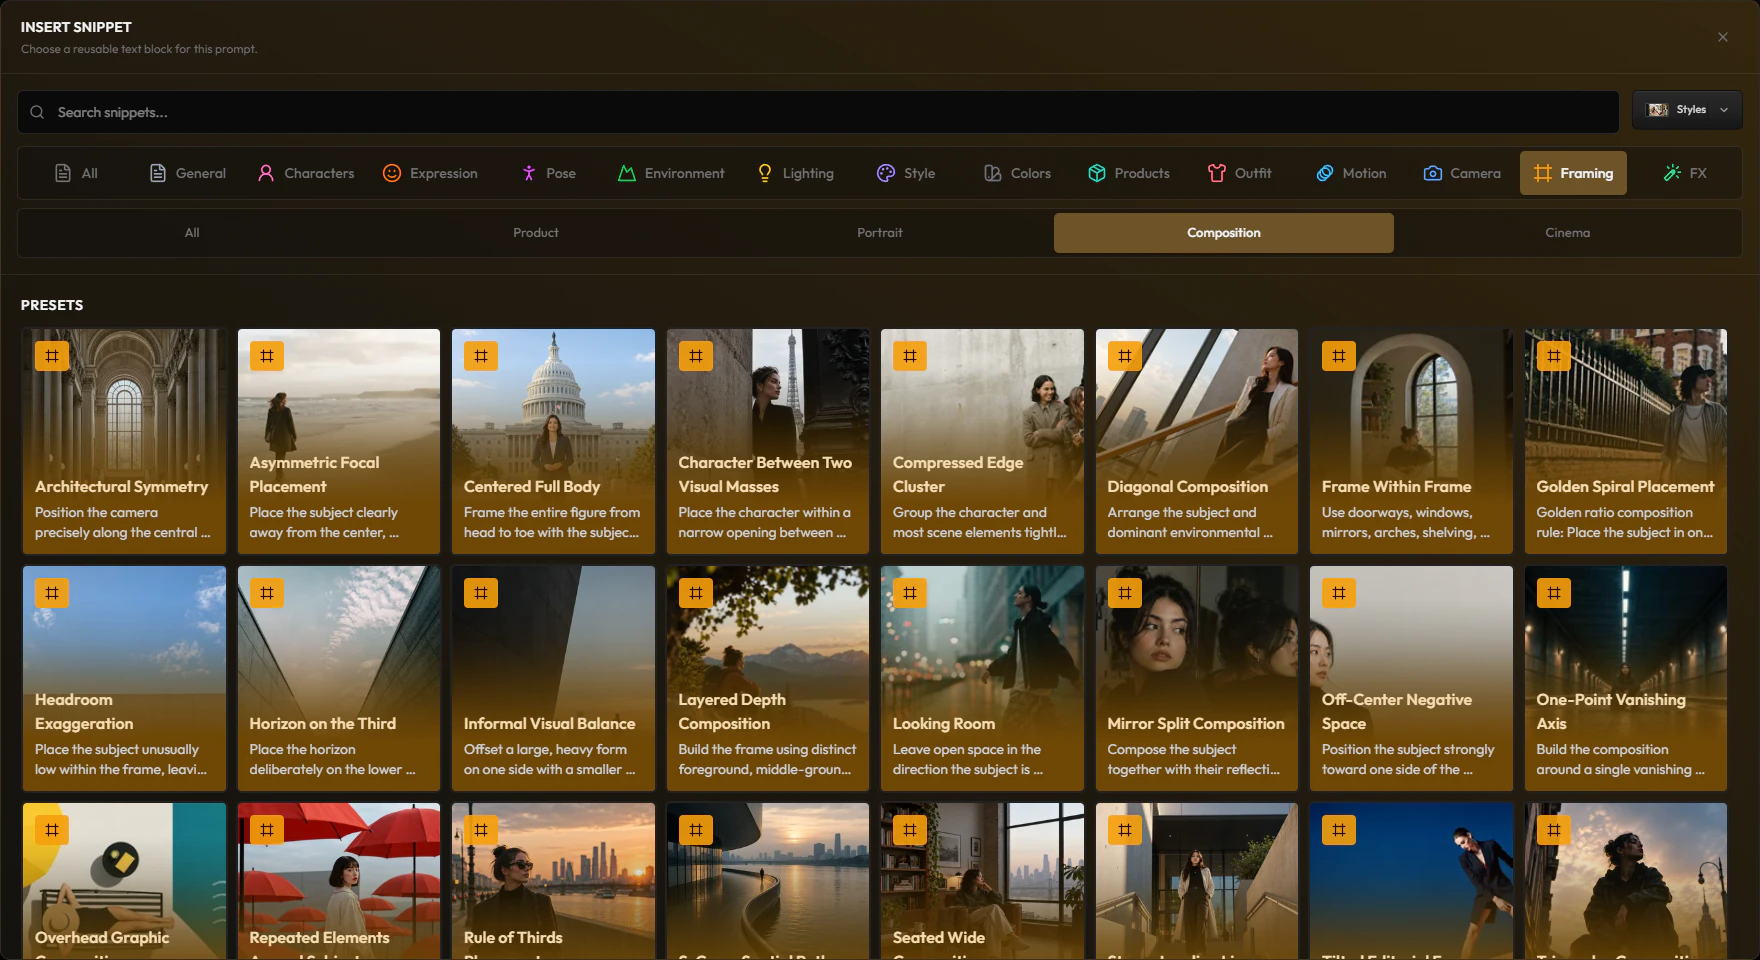The width and height of the screenshot is (1760, 960).
Task: Click the PRESETS section heading
Action: click(52, 305)
